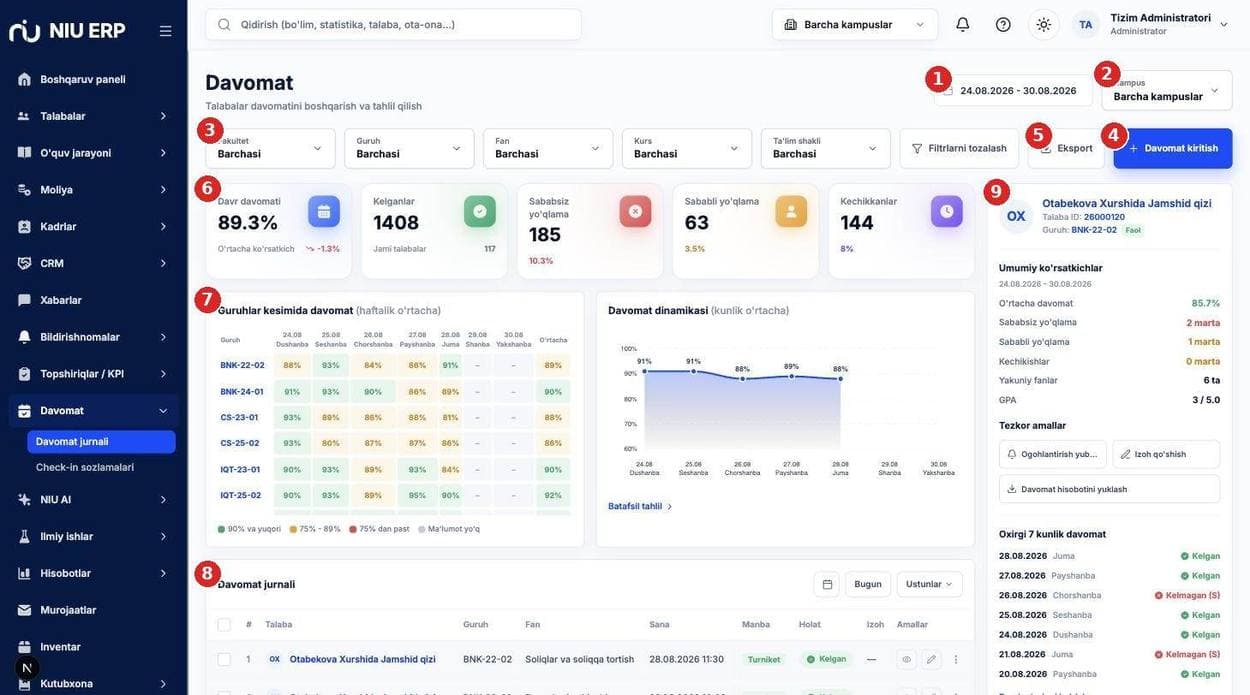Click the Eksport button
This screenshot has height=695, width=1250.
1066,148
